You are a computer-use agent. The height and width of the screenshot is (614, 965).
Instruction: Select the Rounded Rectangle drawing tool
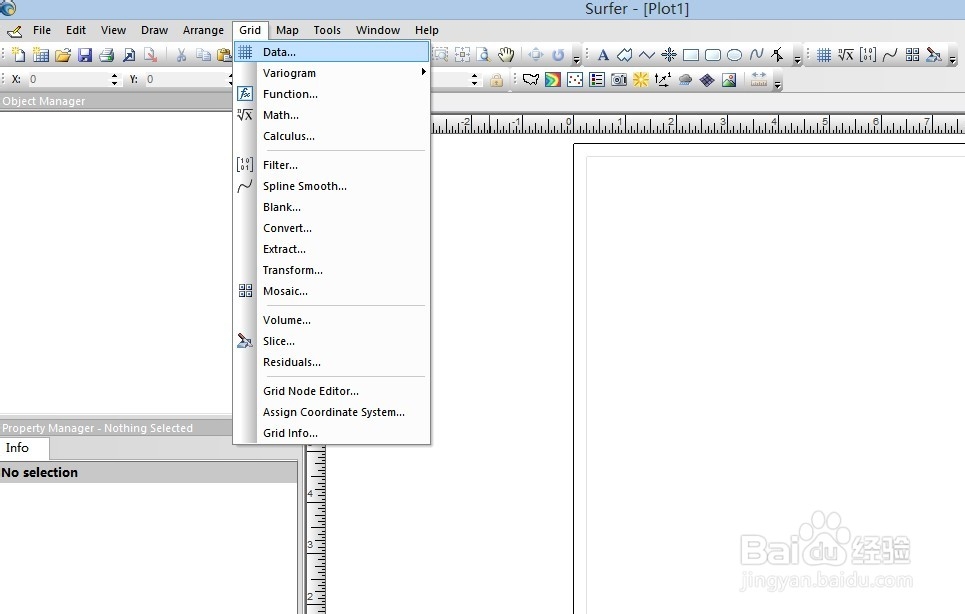[713, 55]
